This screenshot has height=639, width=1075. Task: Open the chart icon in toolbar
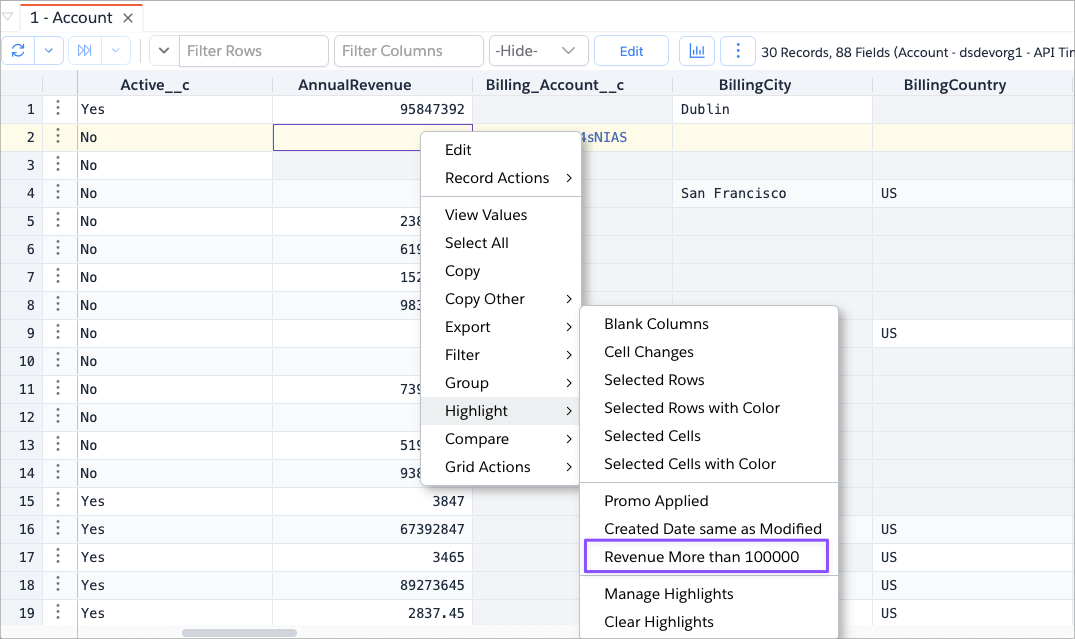point(697,51)
